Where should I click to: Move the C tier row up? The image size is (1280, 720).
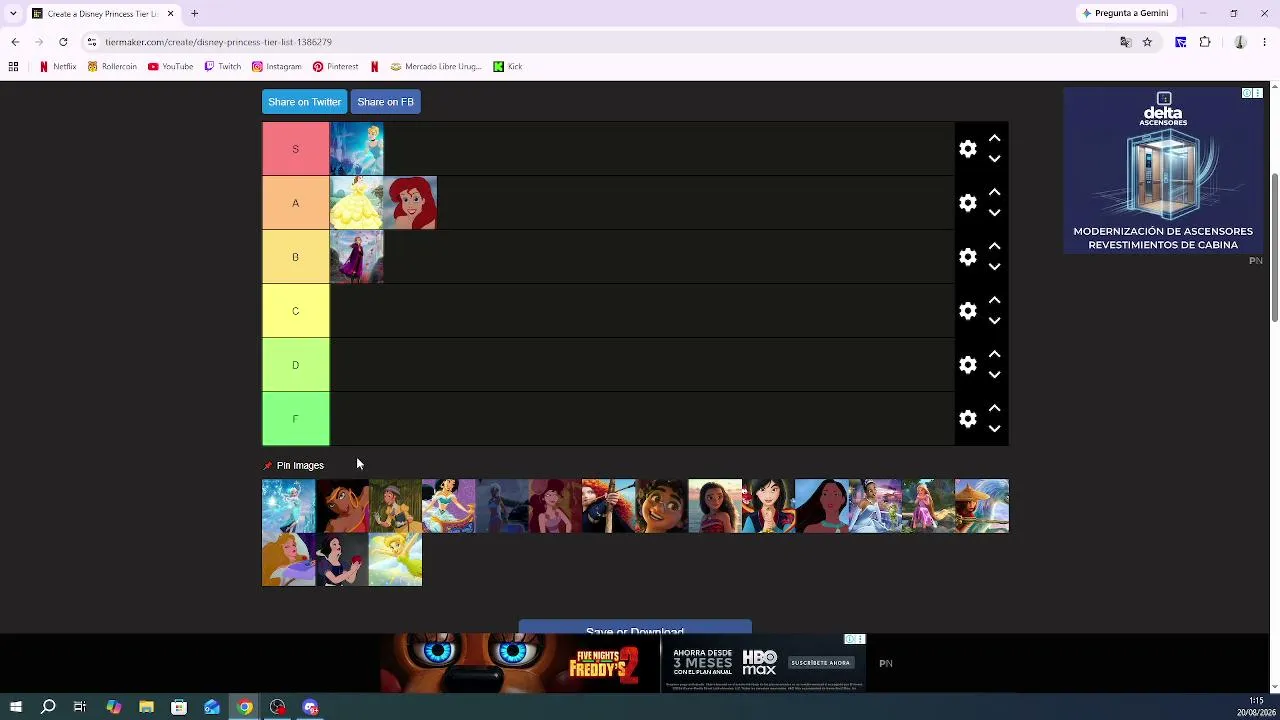994,300
